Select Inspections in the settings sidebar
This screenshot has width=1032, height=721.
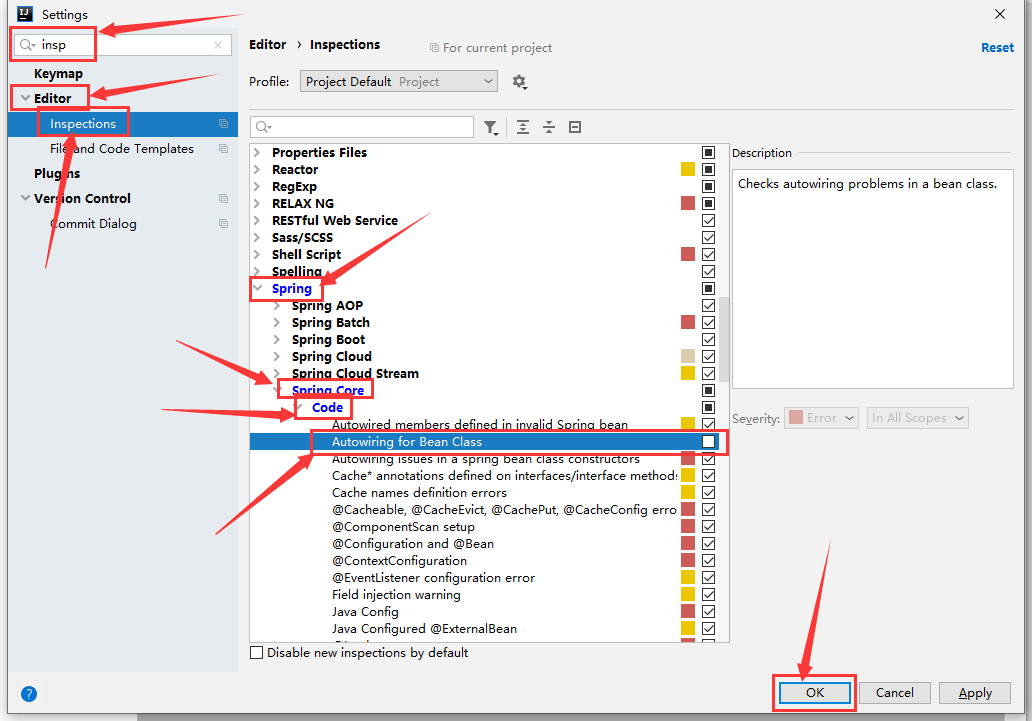tap(122, 124)
